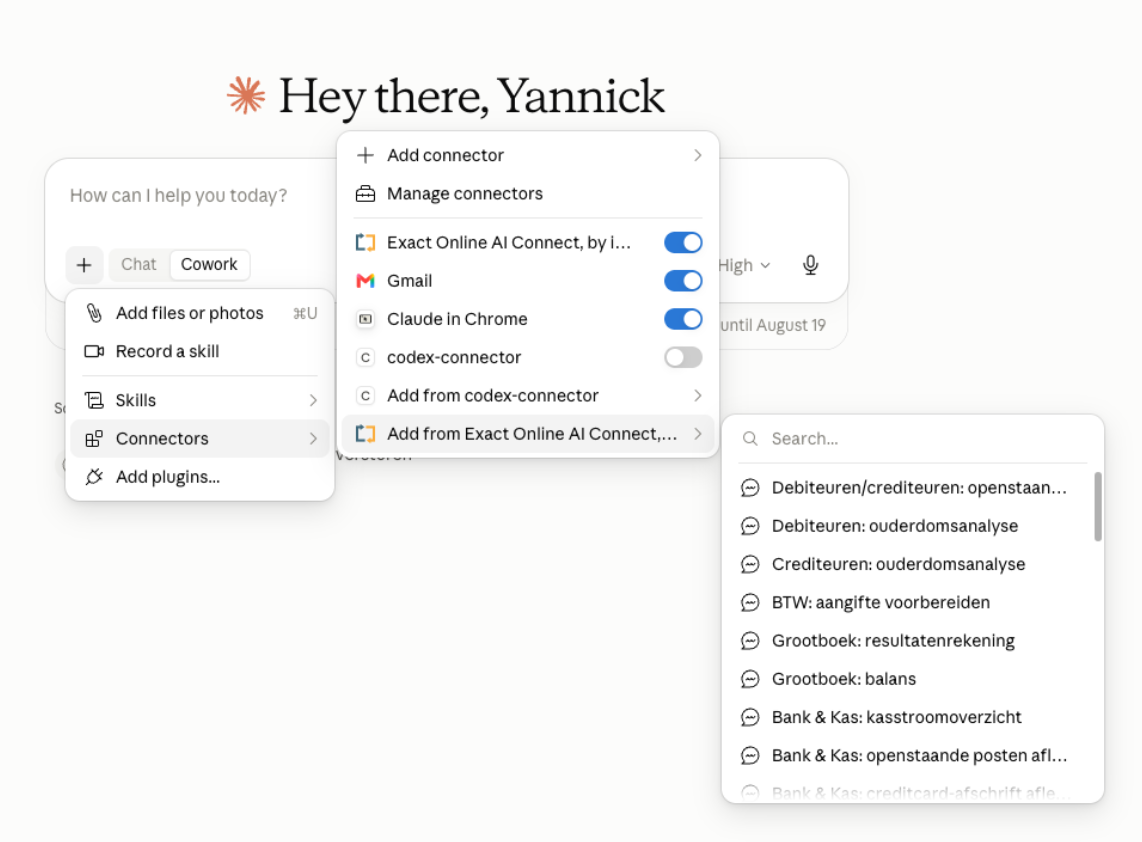Switch to the Chat tab

[138, 264]
